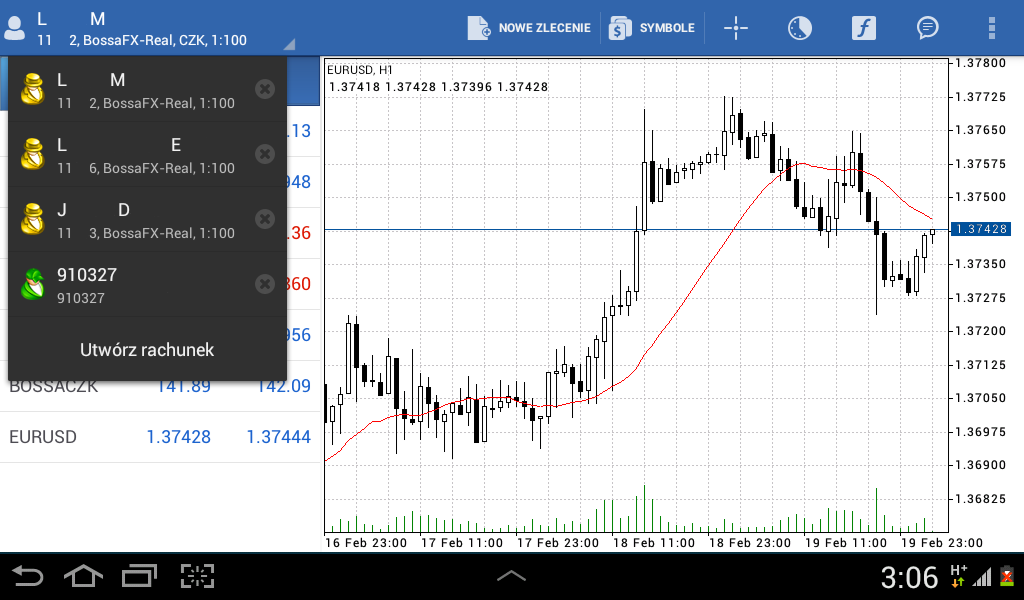
Task: Tap the battery status icon
Action: point(1008,576)
